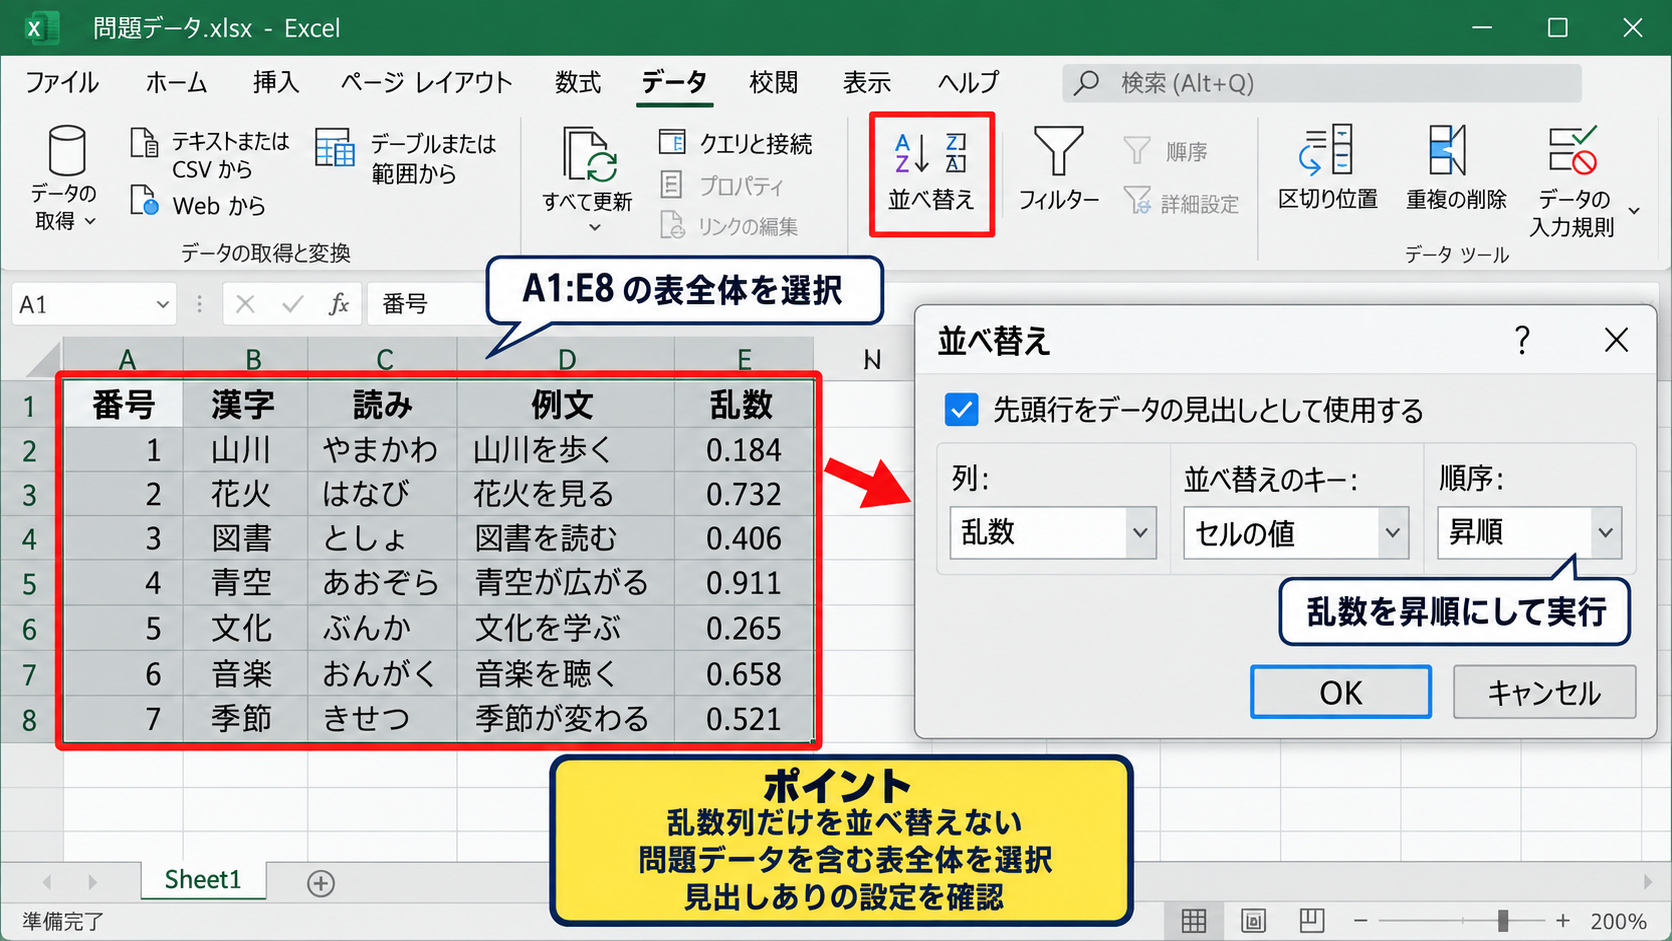Screen dimensions: 1672x941
Task: Select the Sheet1 sheet tab
Action: [203, 880]
